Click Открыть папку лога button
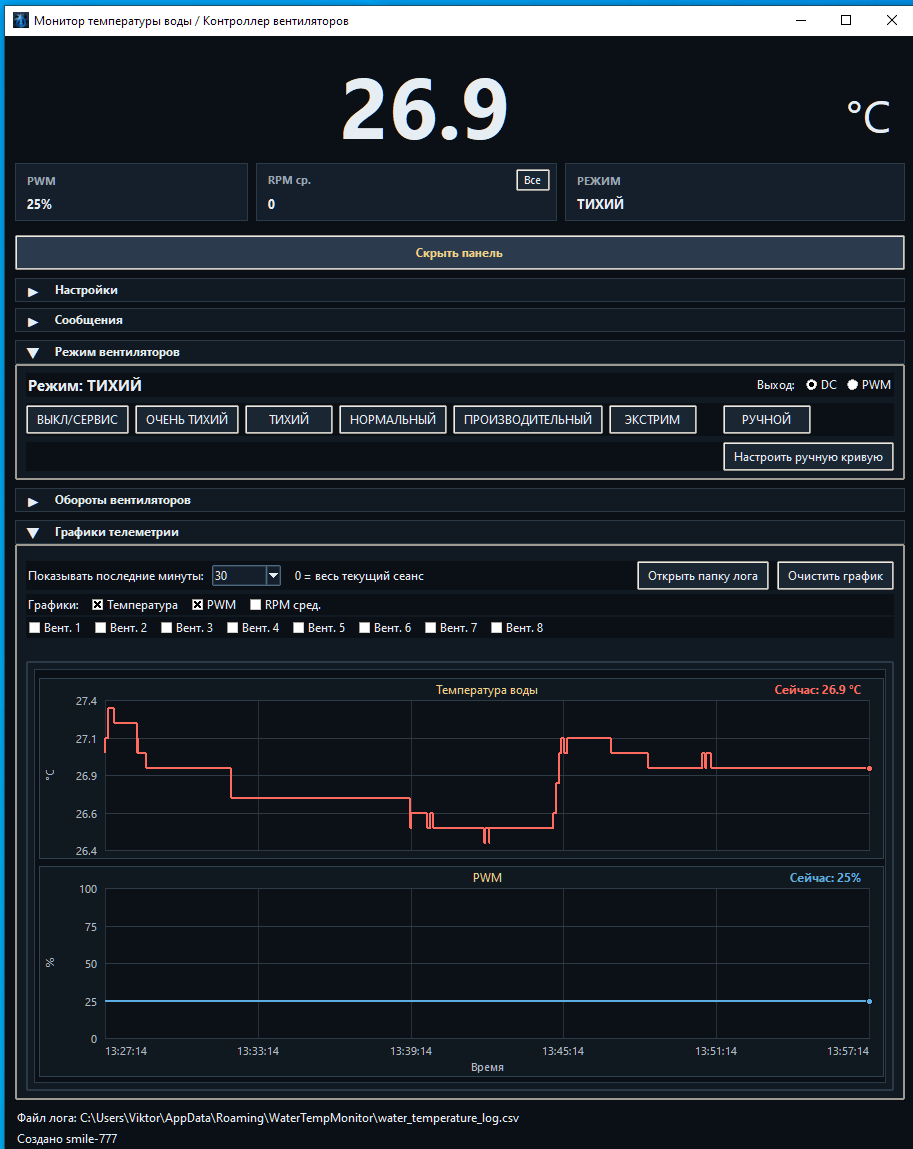 point(703,576)
